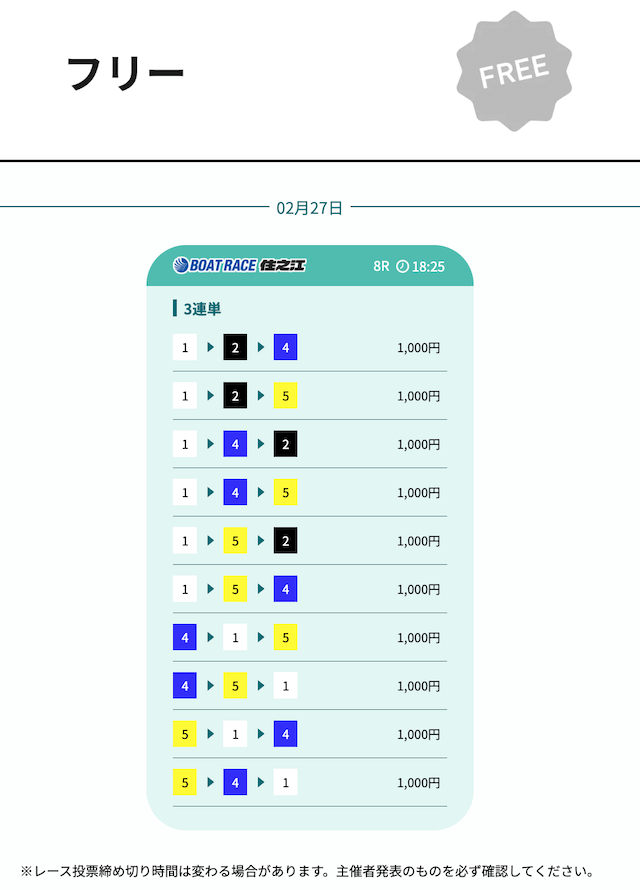Click the second arrow in the 5-4-1 row
This screenshot has height=890, width=640.
tap(261, 782)
